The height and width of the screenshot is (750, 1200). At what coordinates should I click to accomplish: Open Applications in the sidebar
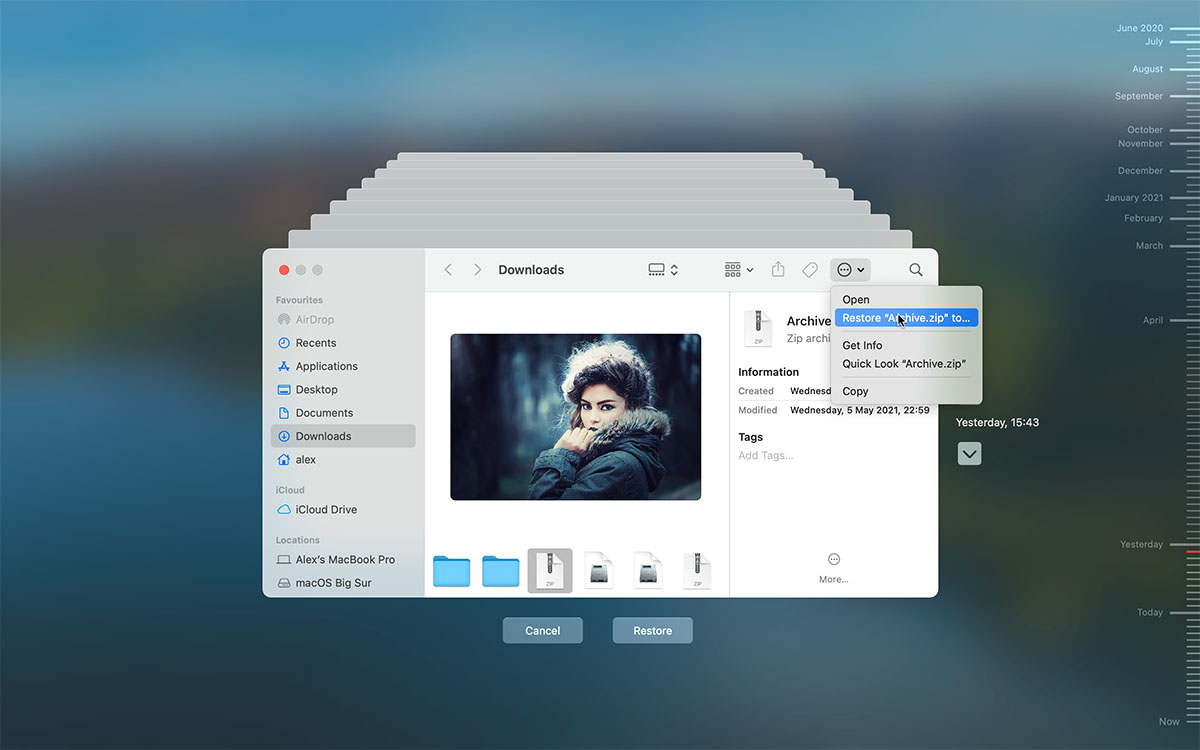coord(343,366)
